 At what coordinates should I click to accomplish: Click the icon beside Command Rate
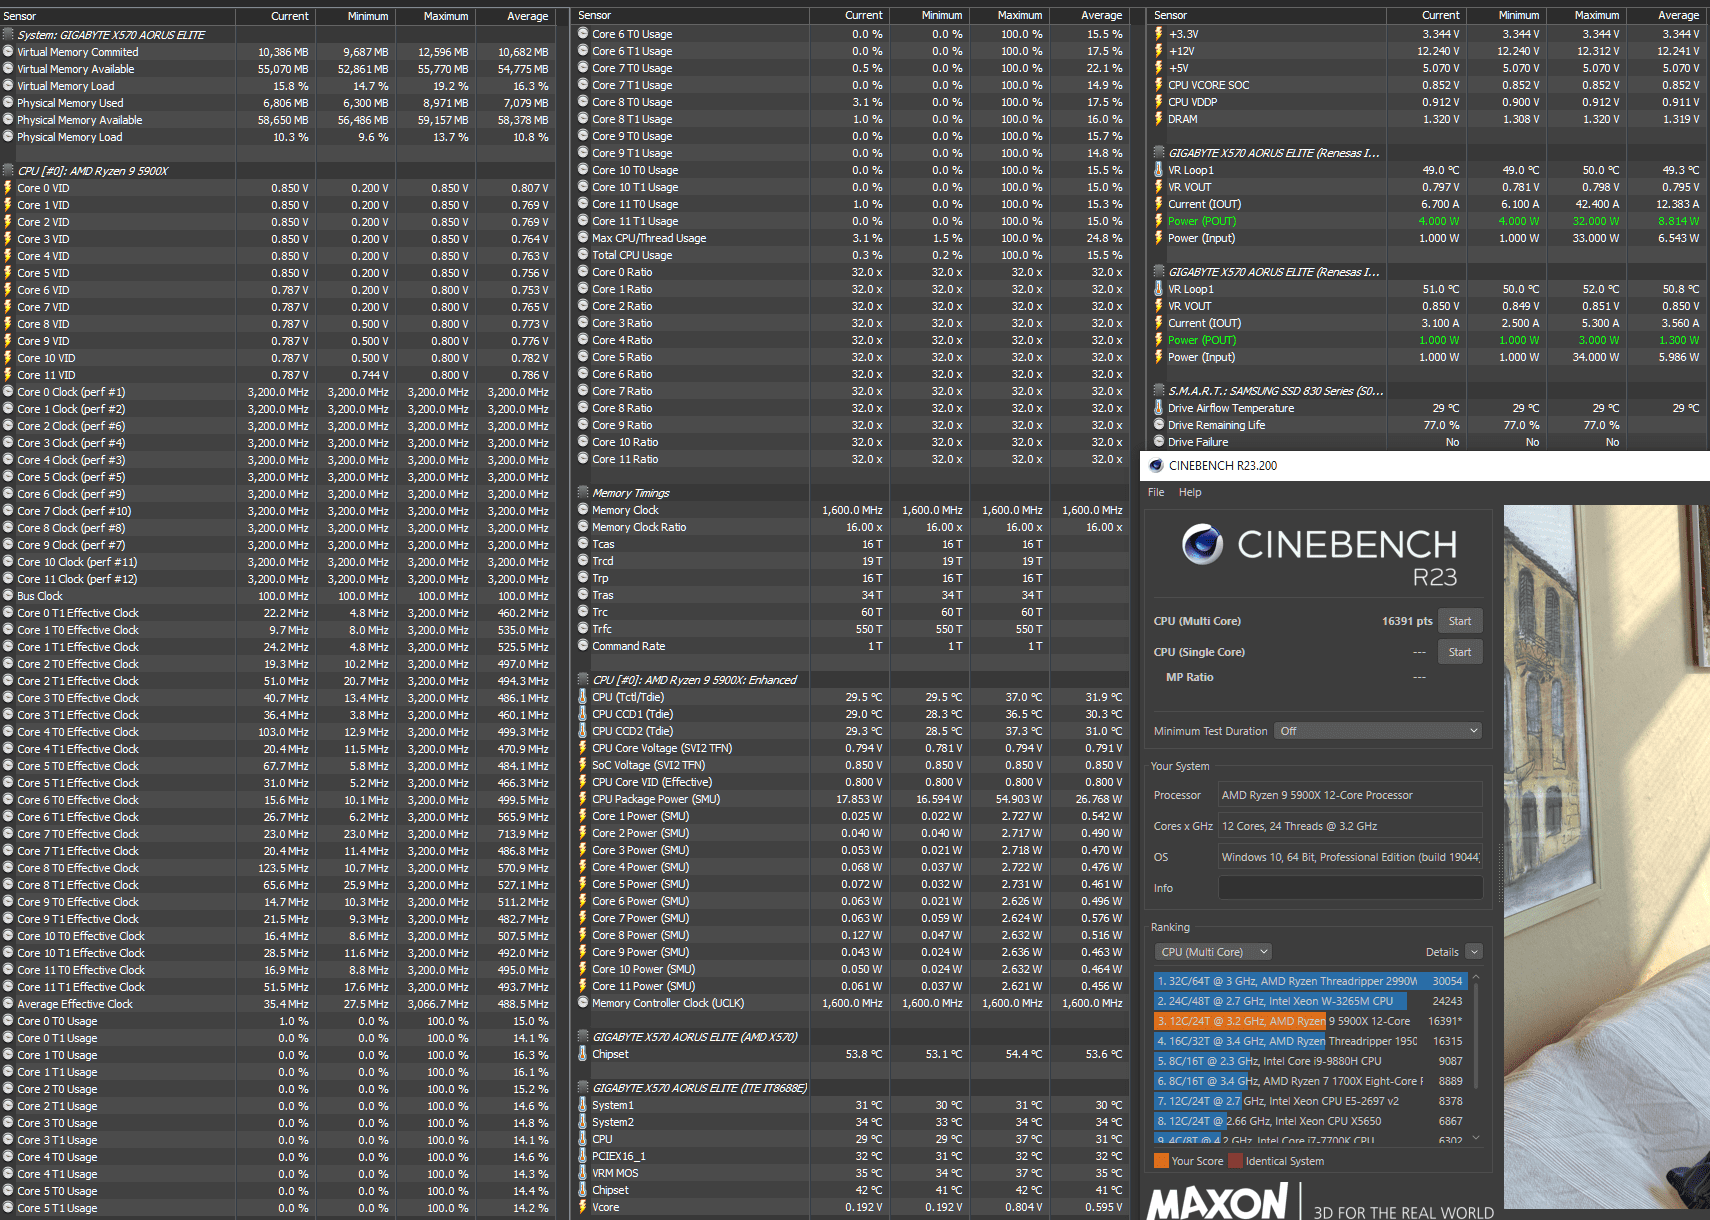coord(583,646)
